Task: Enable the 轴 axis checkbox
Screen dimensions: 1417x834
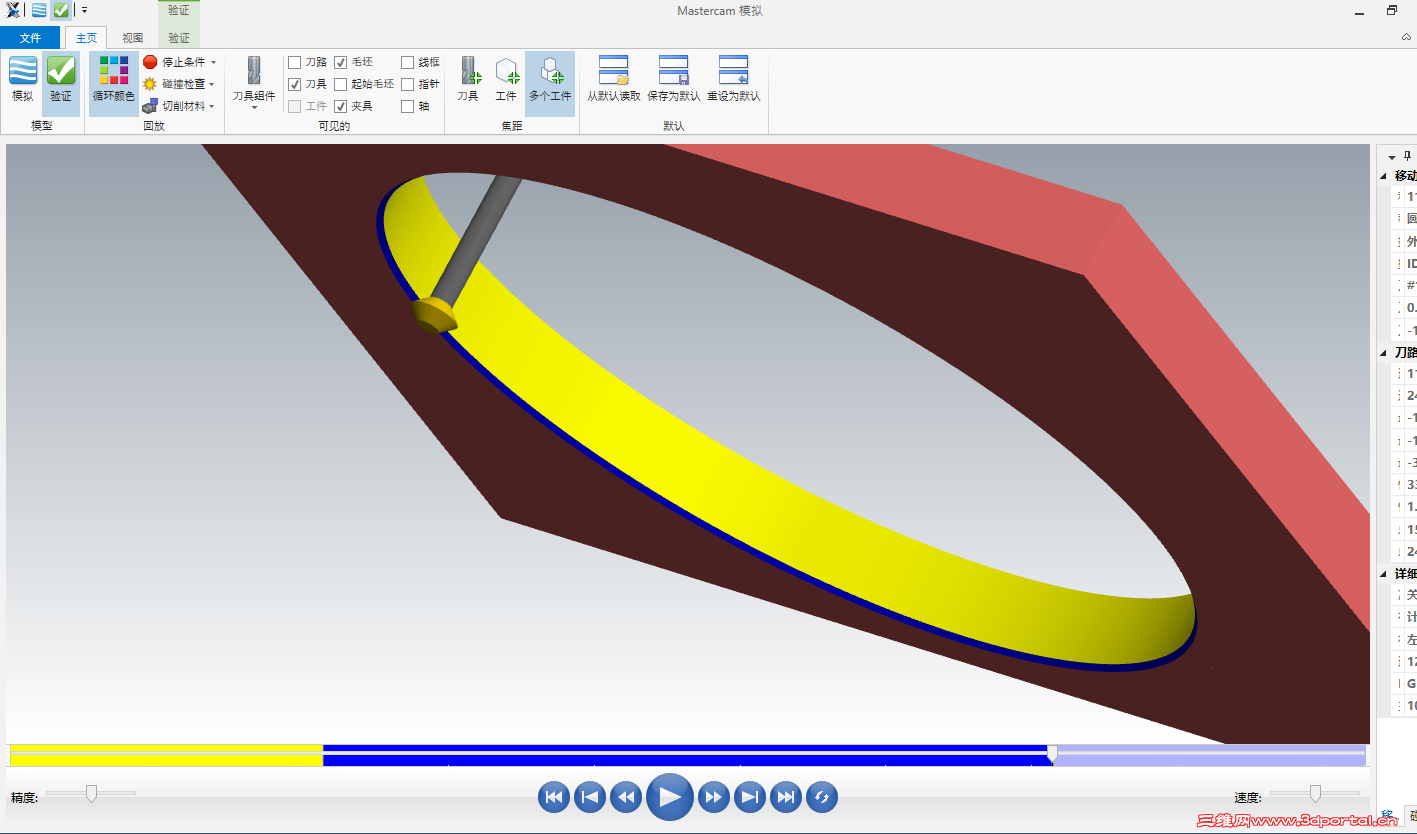Action: tap(408, 106)
